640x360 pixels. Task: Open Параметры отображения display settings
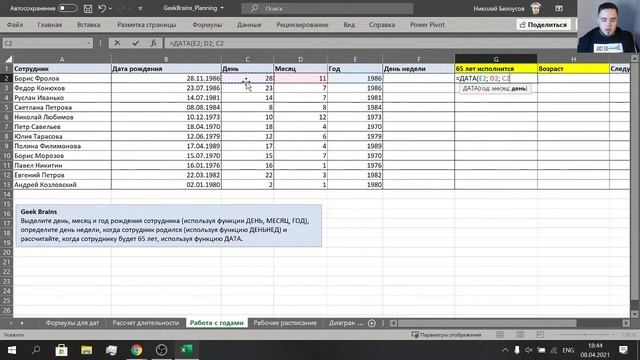pyautogui.click(x=446, y=335)
